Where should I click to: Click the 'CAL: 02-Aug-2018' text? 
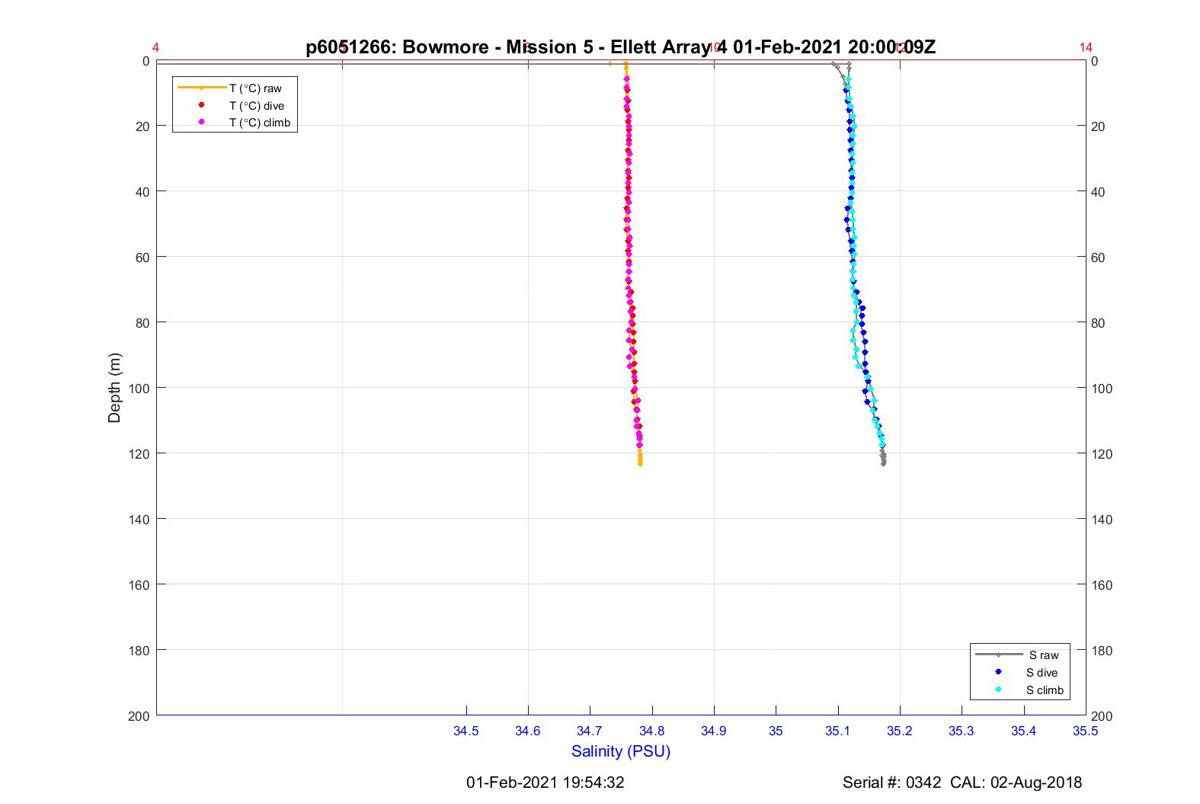1016,782
